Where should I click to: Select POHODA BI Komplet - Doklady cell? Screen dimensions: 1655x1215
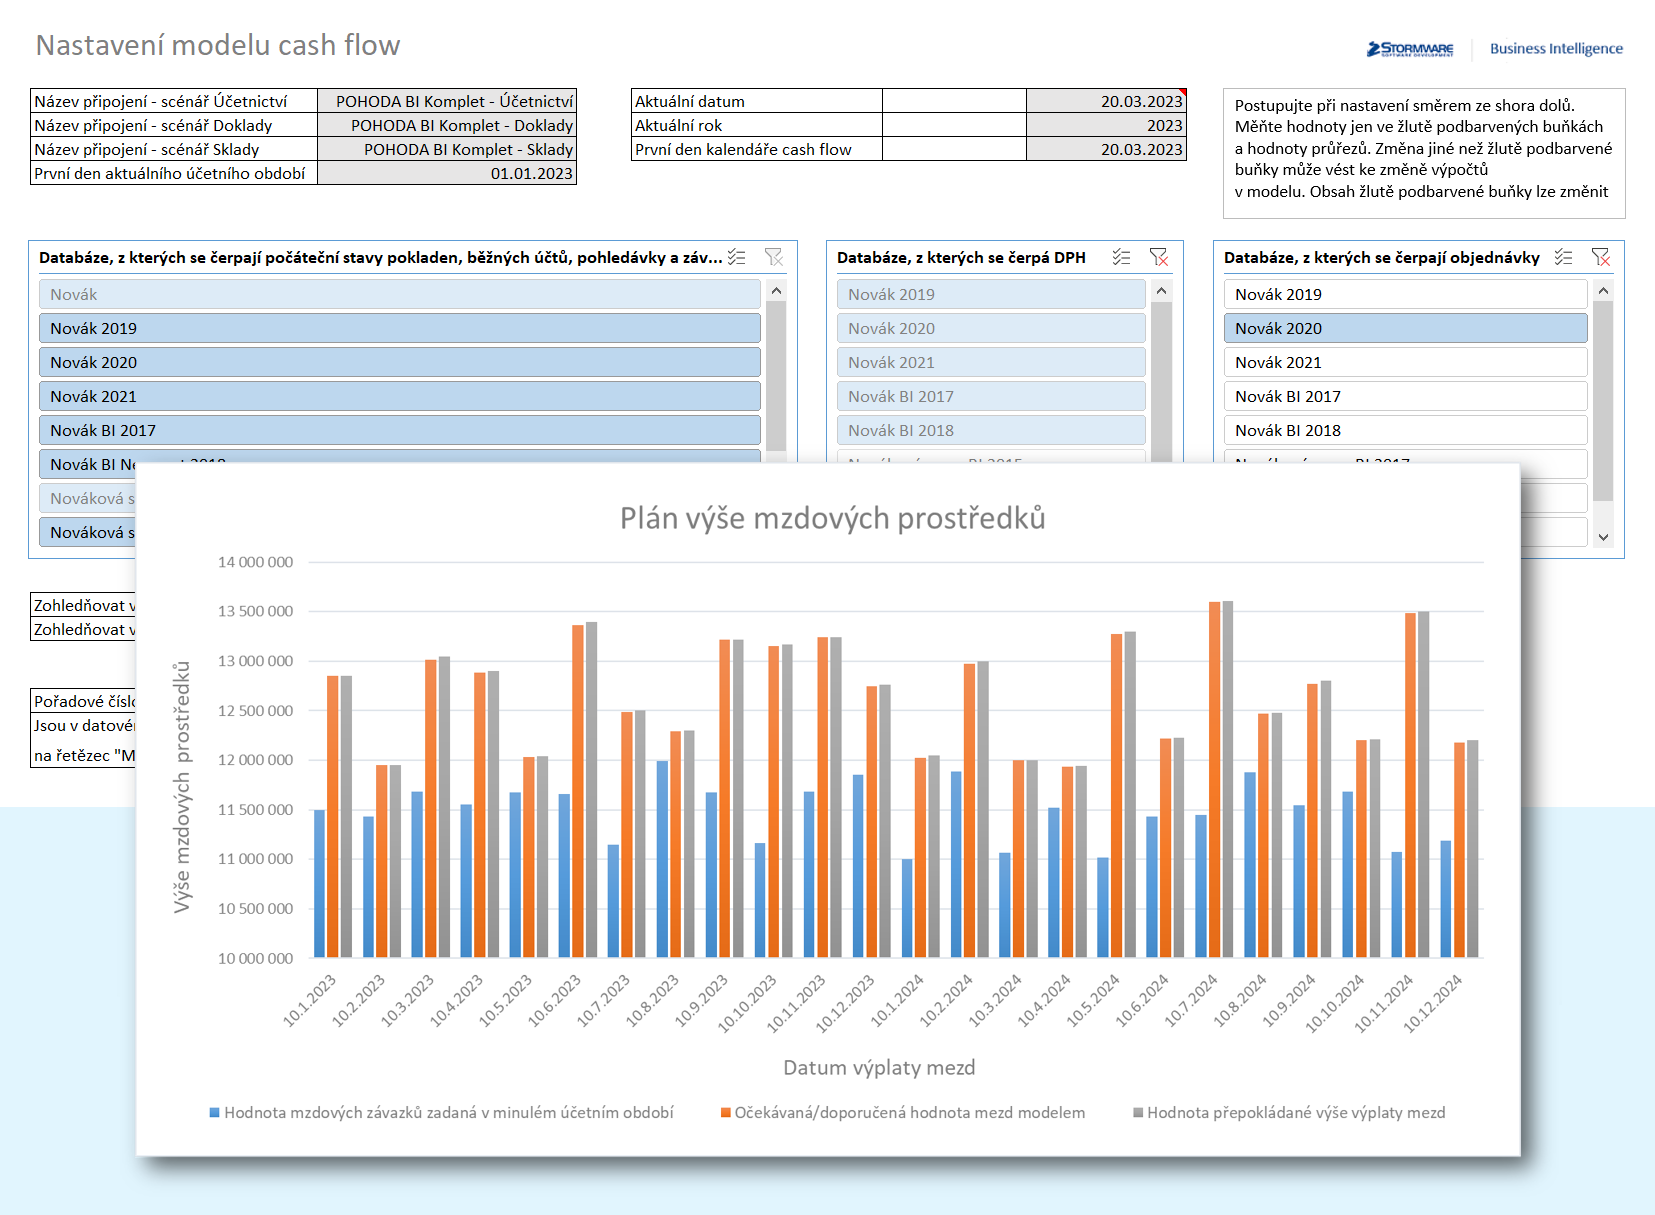click(447, 125)
